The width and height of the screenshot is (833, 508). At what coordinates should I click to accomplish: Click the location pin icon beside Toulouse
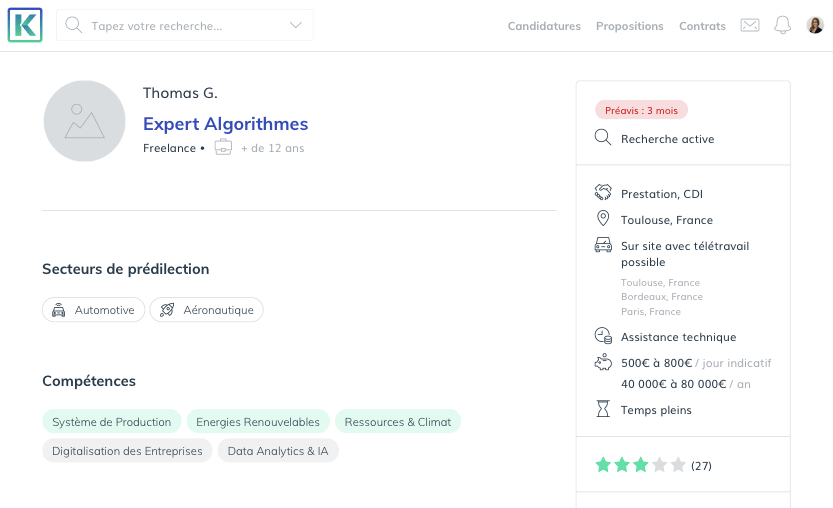pos(603,218)
